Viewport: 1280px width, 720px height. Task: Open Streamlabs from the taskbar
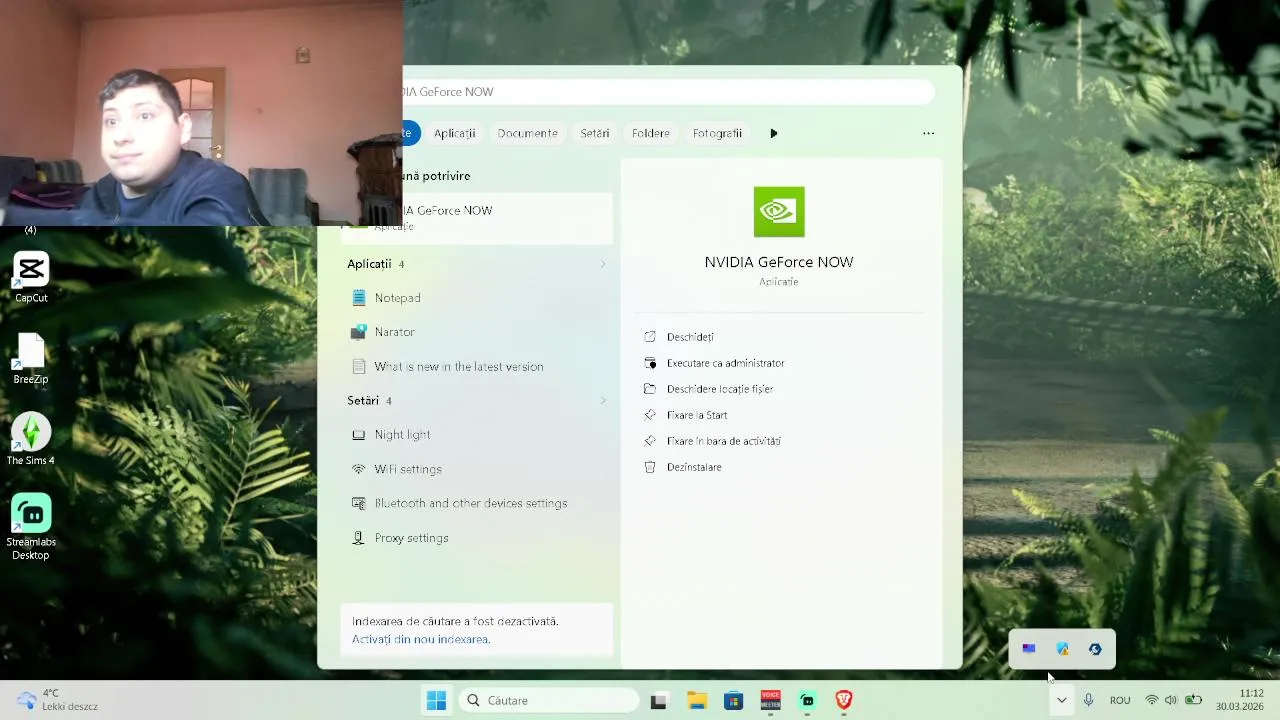807,701
